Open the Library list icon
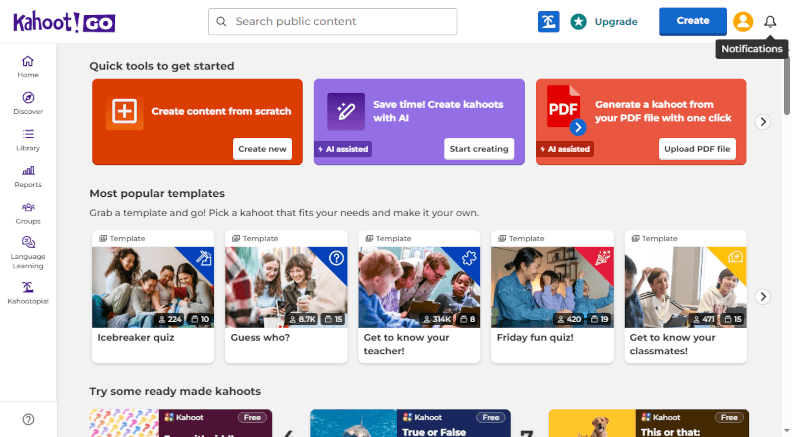Viewport: 792px width, 437px height. pos(28,134)
